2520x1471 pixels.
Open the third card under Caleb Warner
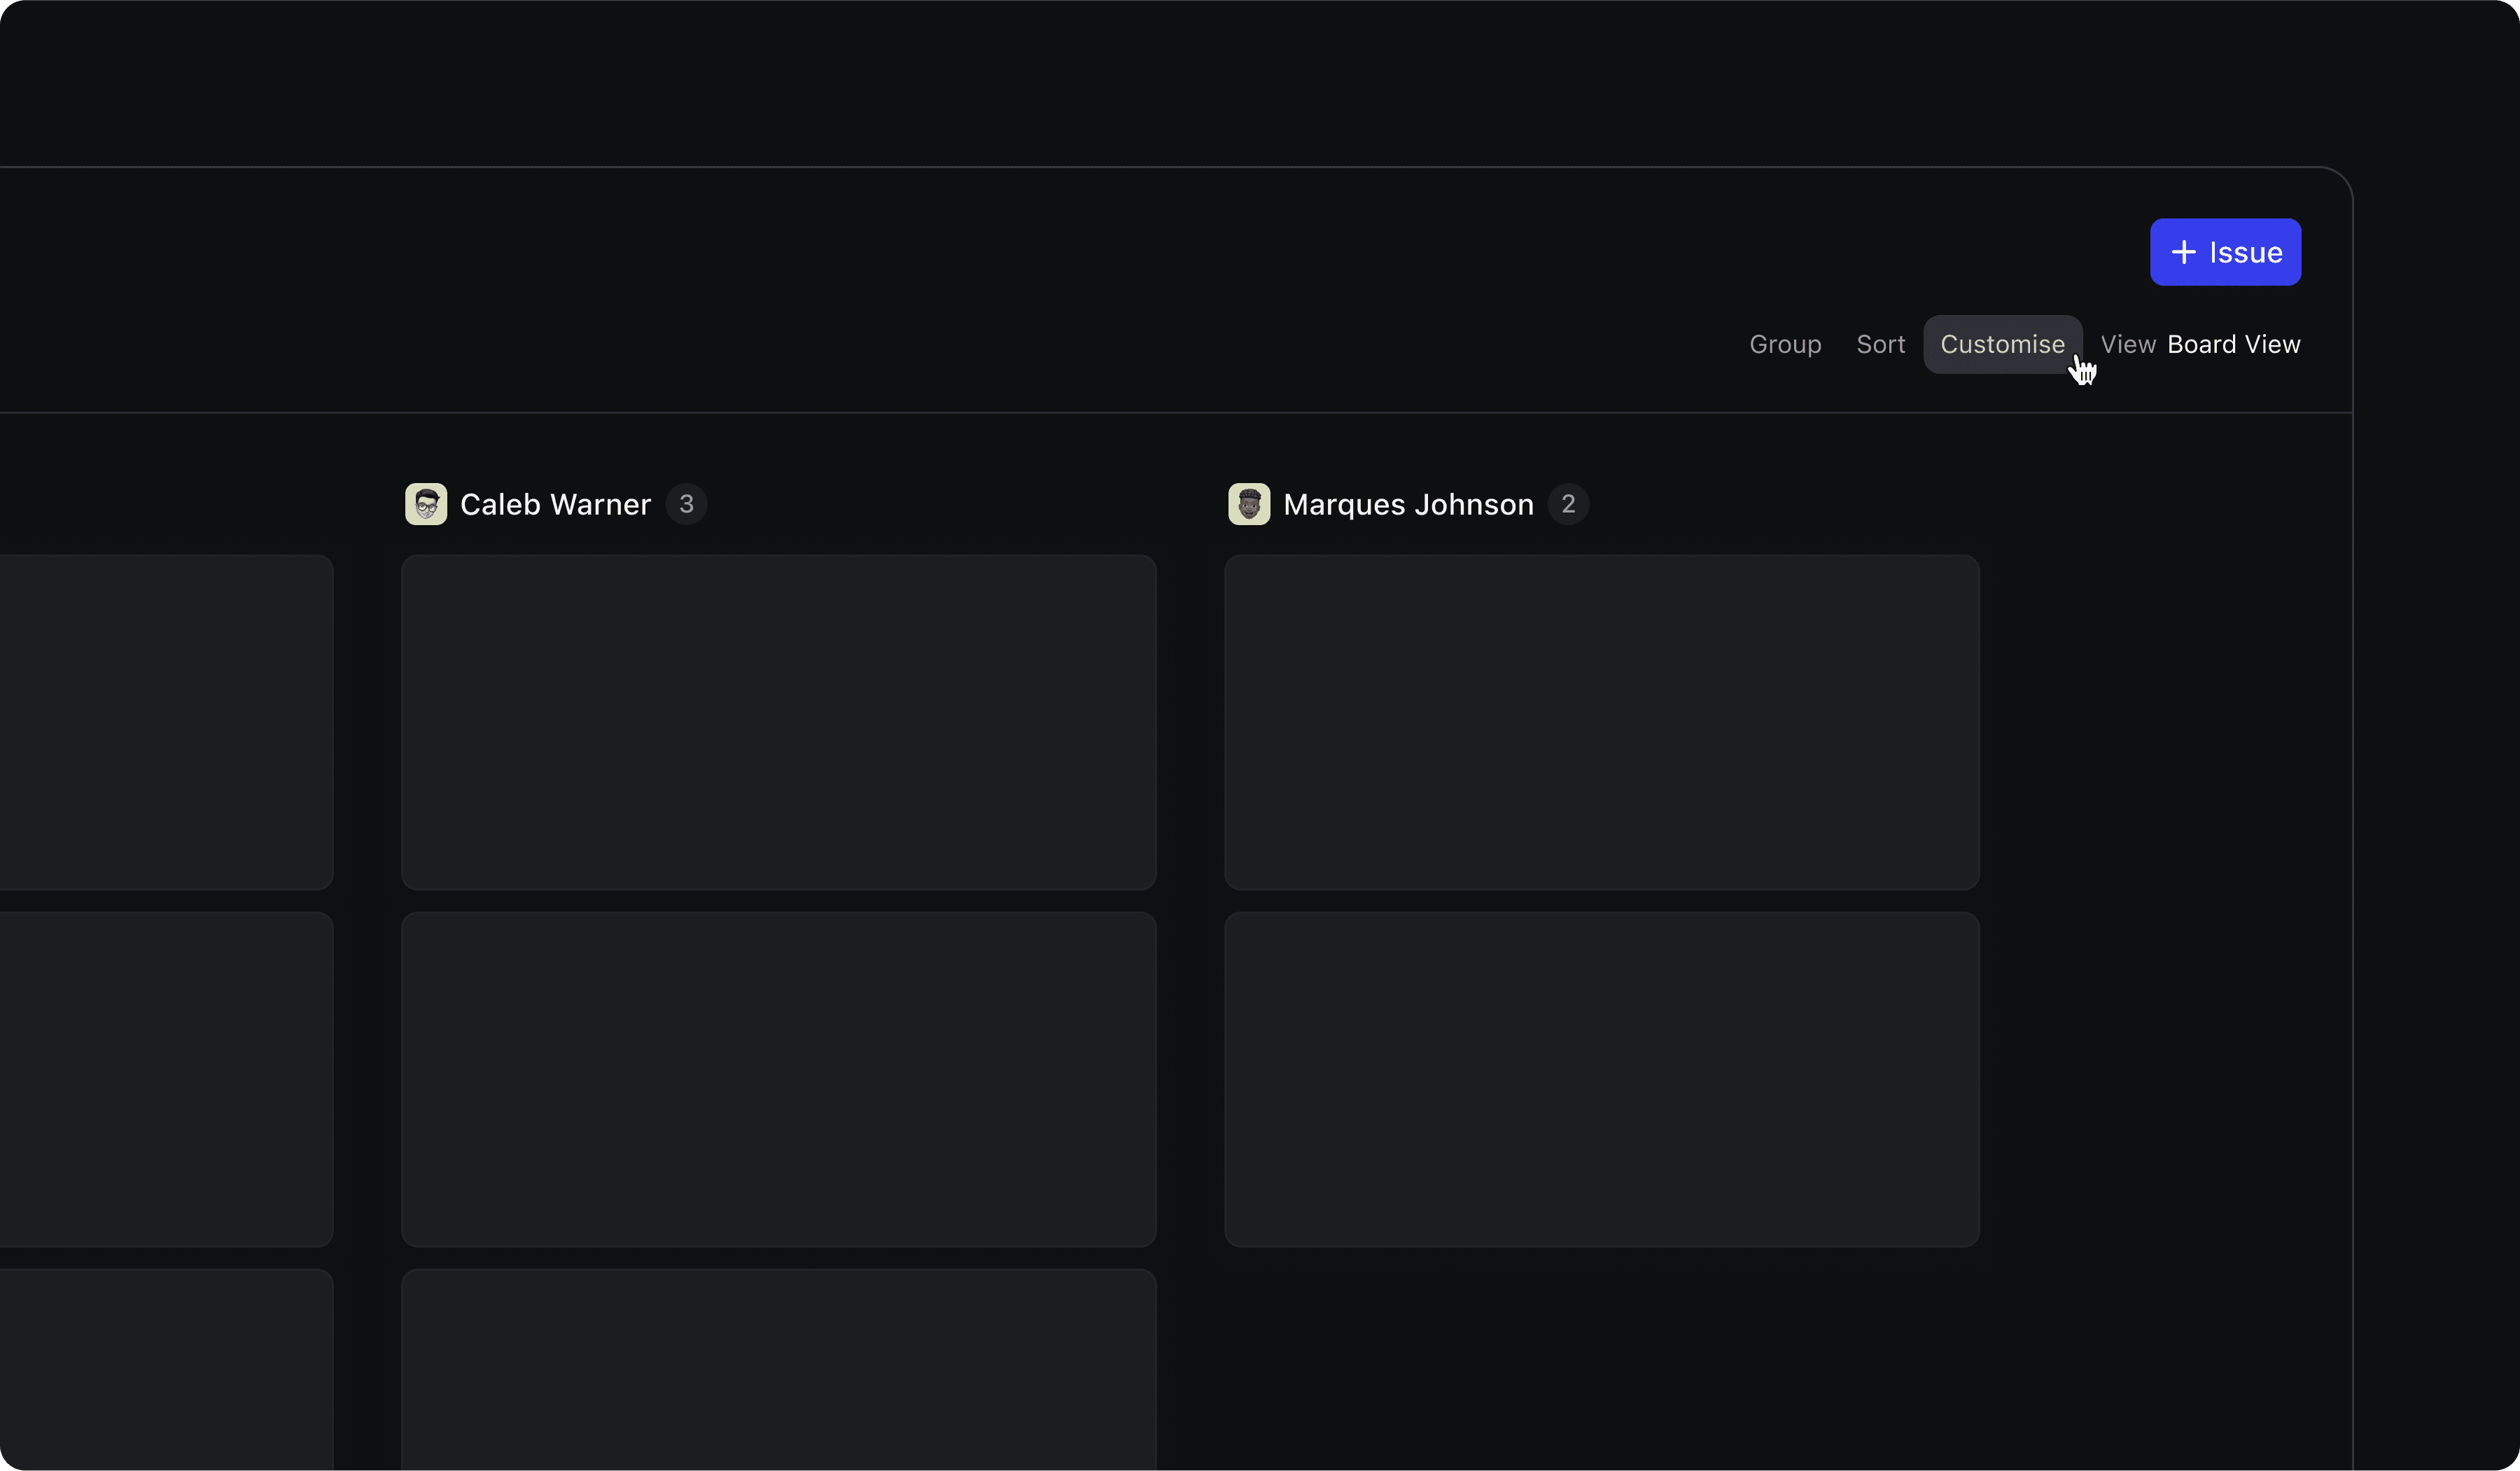[x=778, y=1370]
